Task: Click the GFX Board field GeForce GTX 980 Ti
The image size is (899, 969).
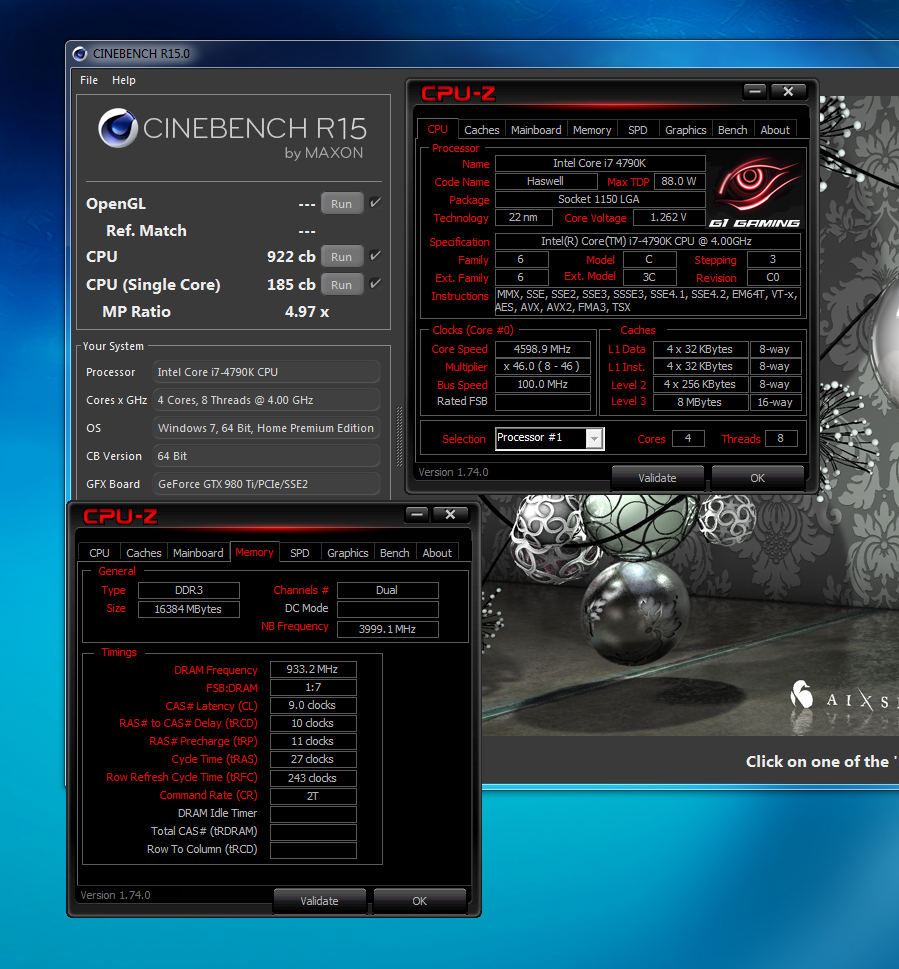Action: tap(266, 484)
